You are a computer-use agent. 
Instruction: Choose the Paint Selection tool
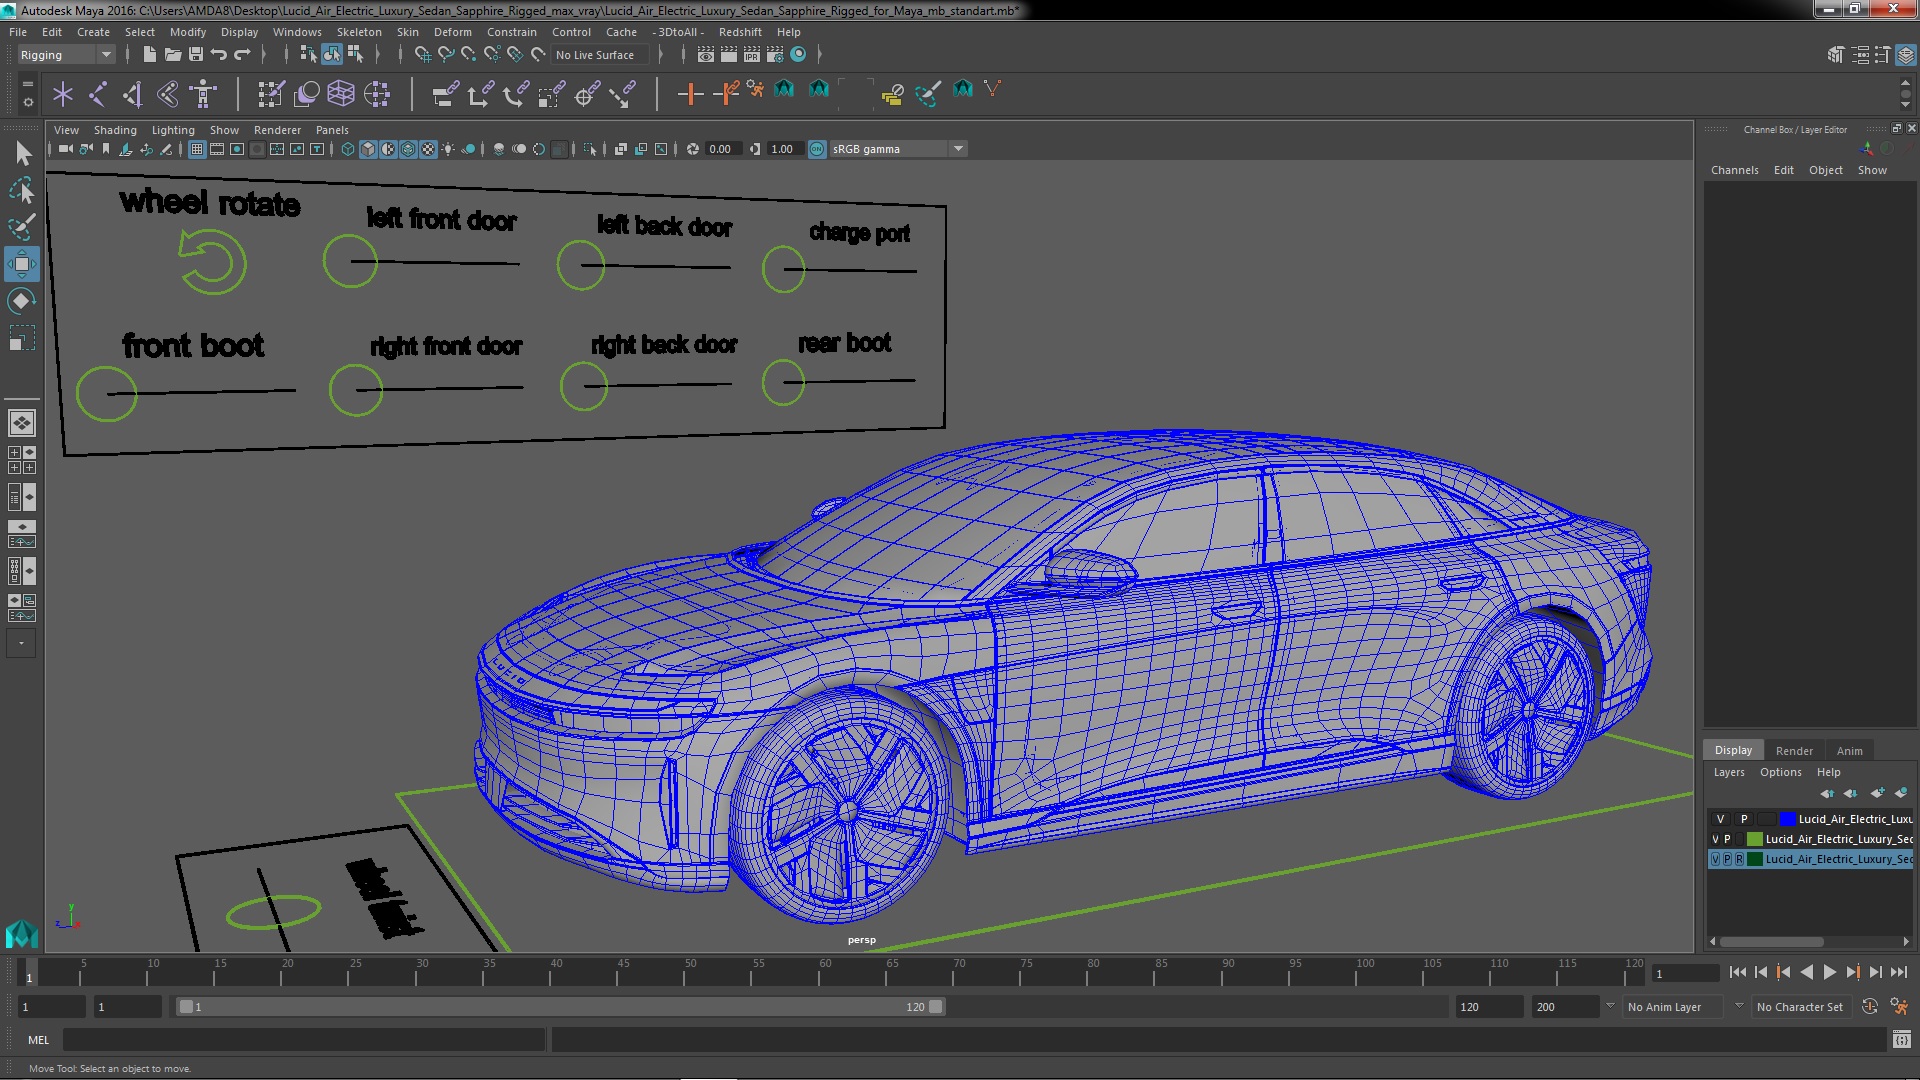22,227
